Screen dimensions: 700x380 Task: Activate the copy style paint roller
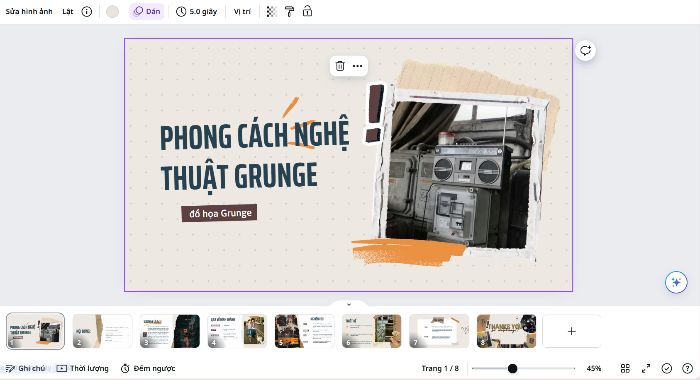pyautogui.click(x=289, y=12)
